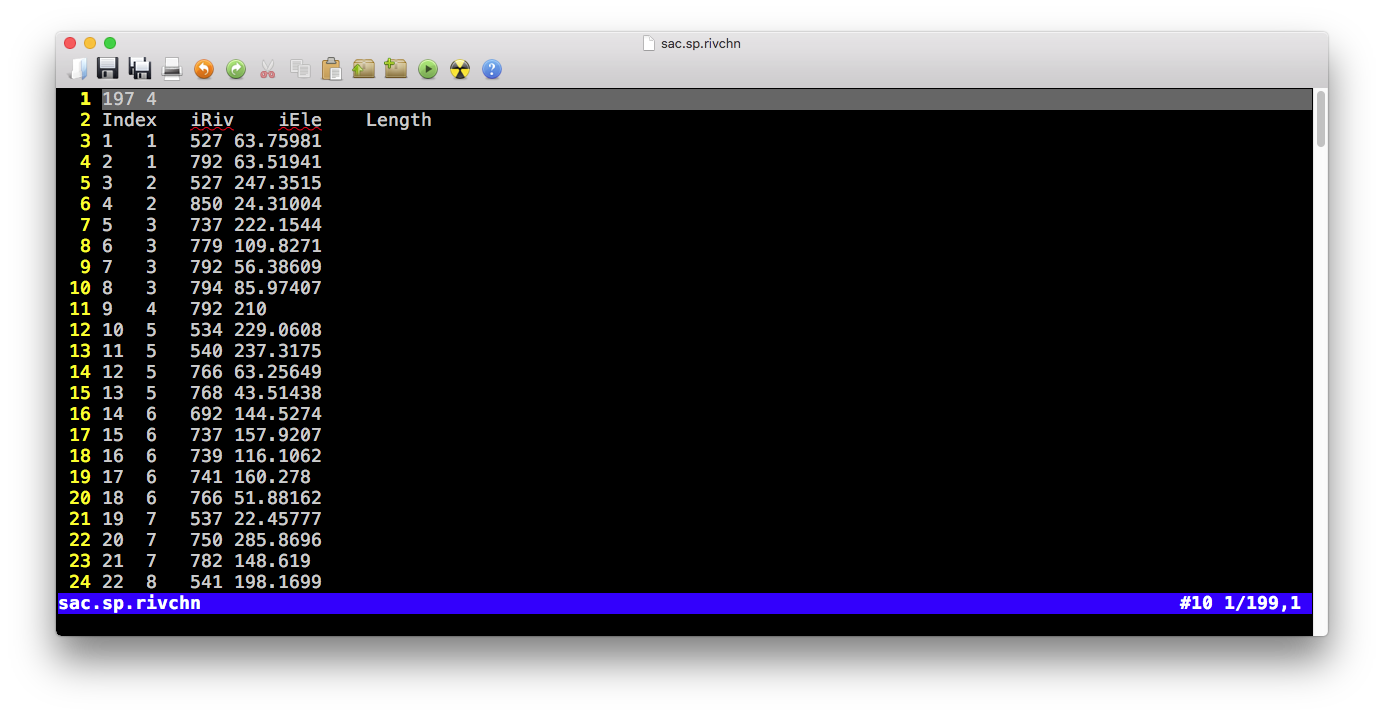This screenshot has width=1384, height=716.
Task: Click value 109.8271
Action: 278,246
